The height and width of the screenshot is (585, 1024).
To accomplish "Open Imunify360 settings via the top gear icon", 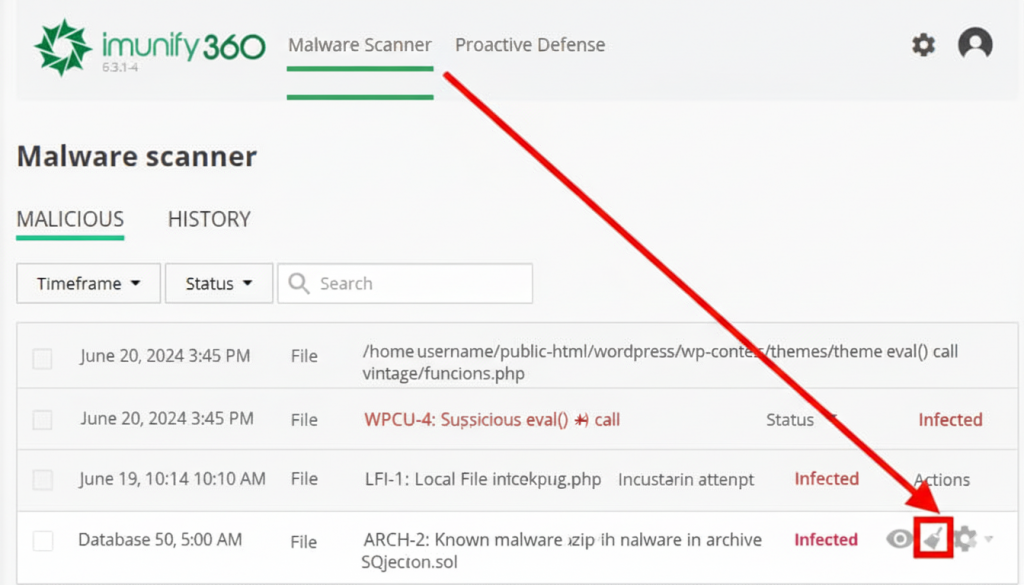I will tap(922, 45).
